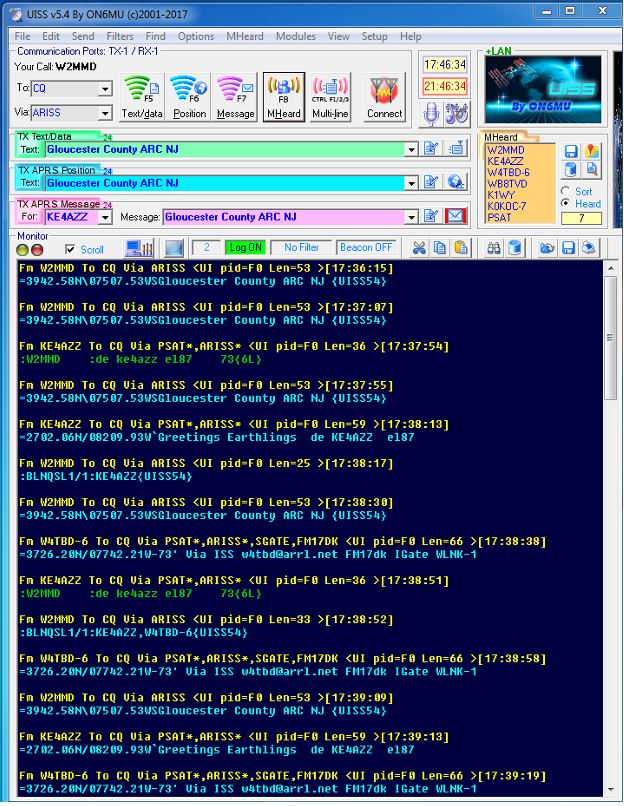This screenshot has width=624, height=806.
Task: Save monitor log with floppy disk icon
Action: (x=568, y=248)
